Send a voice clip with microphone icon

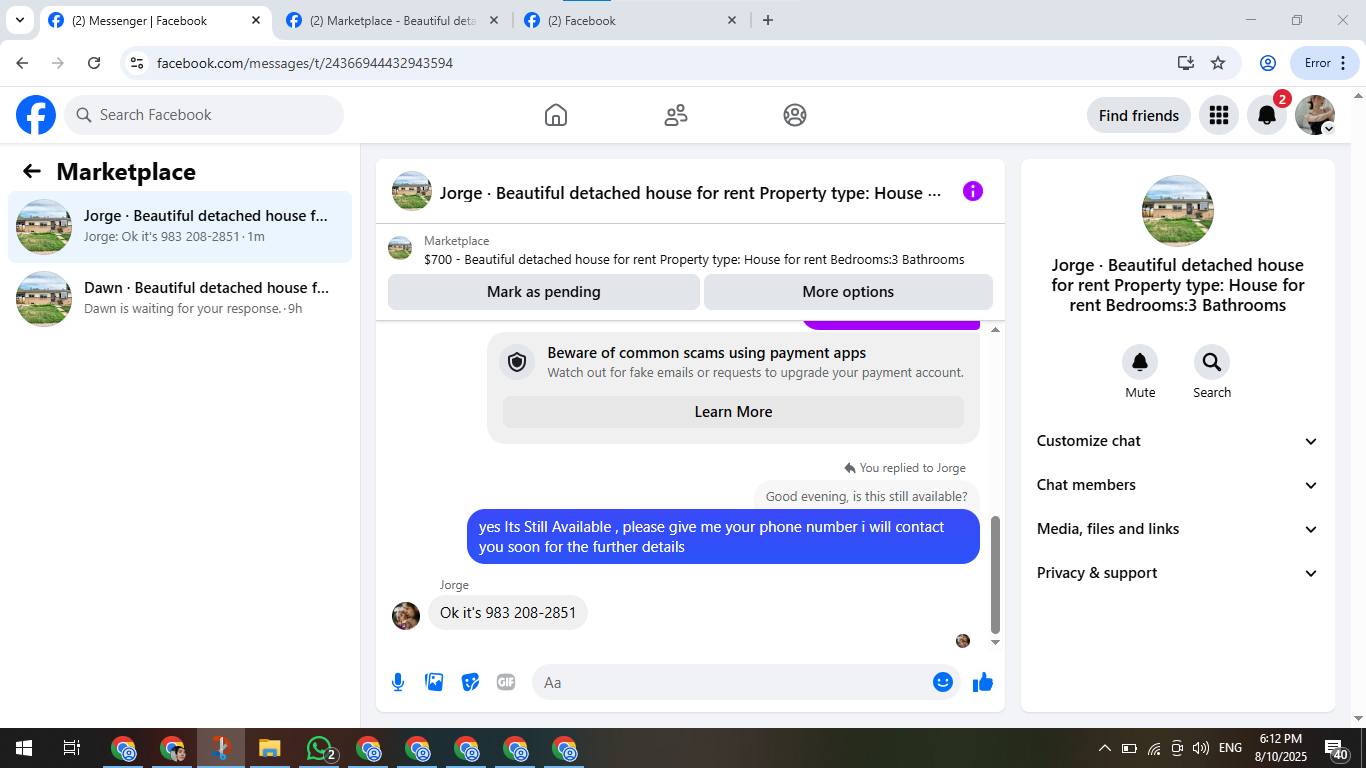[x=398, y=682]
